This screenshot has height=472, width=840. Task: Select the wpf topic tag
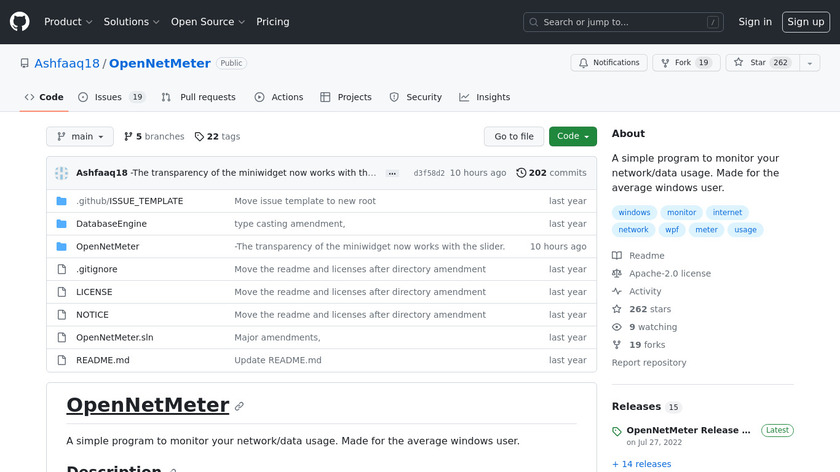click(671, 230)
